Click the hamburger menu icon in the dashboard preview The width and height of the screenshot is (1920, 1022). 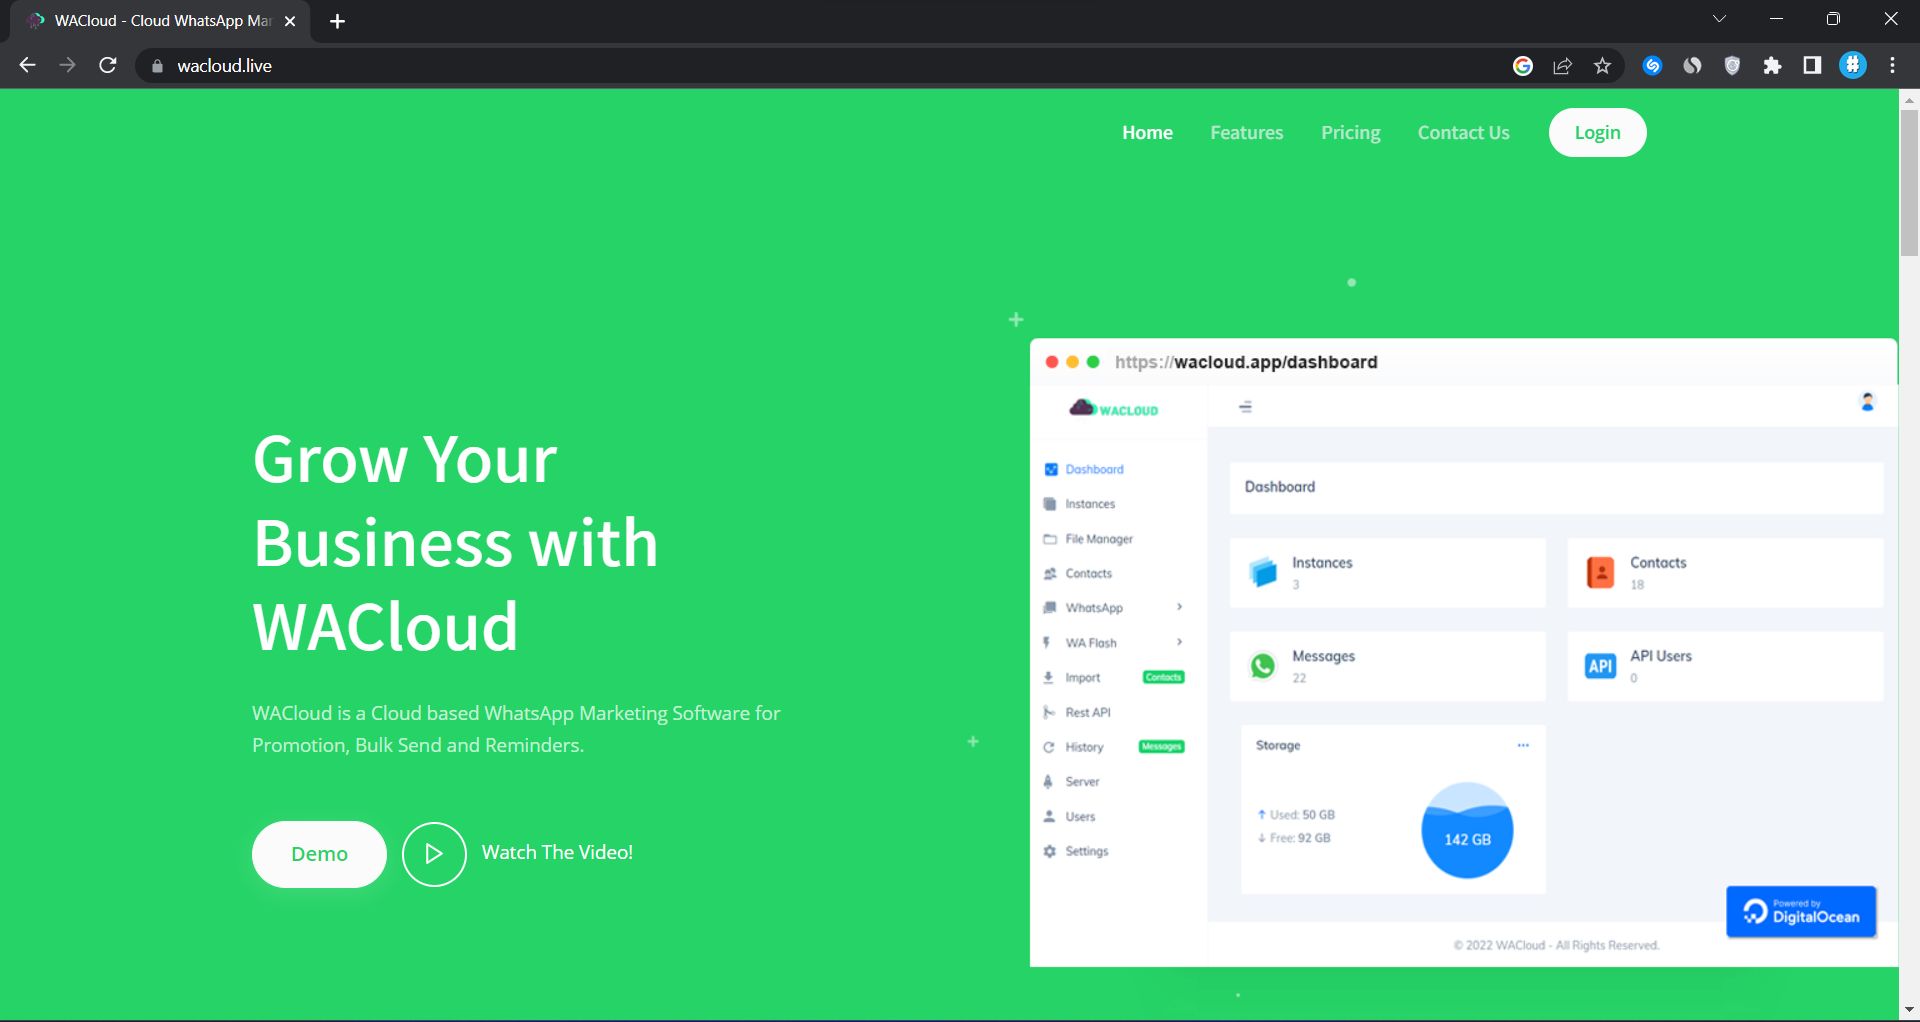(1245, 407)
